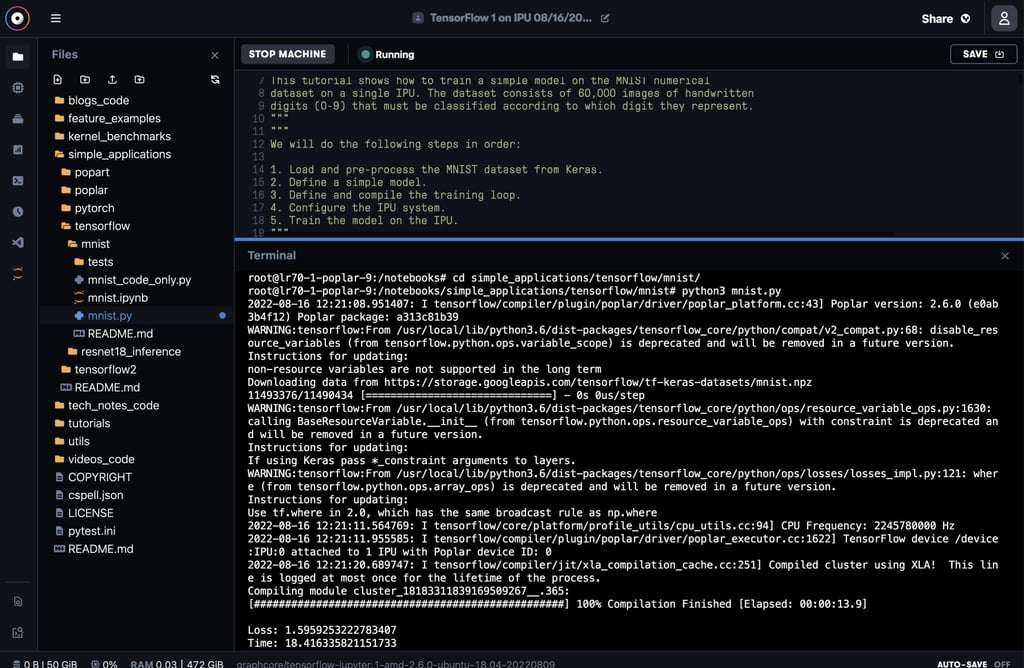Screen dimensions: 1024x668
Task: Open the cspell.json file
Action: (x=89, y=496)
